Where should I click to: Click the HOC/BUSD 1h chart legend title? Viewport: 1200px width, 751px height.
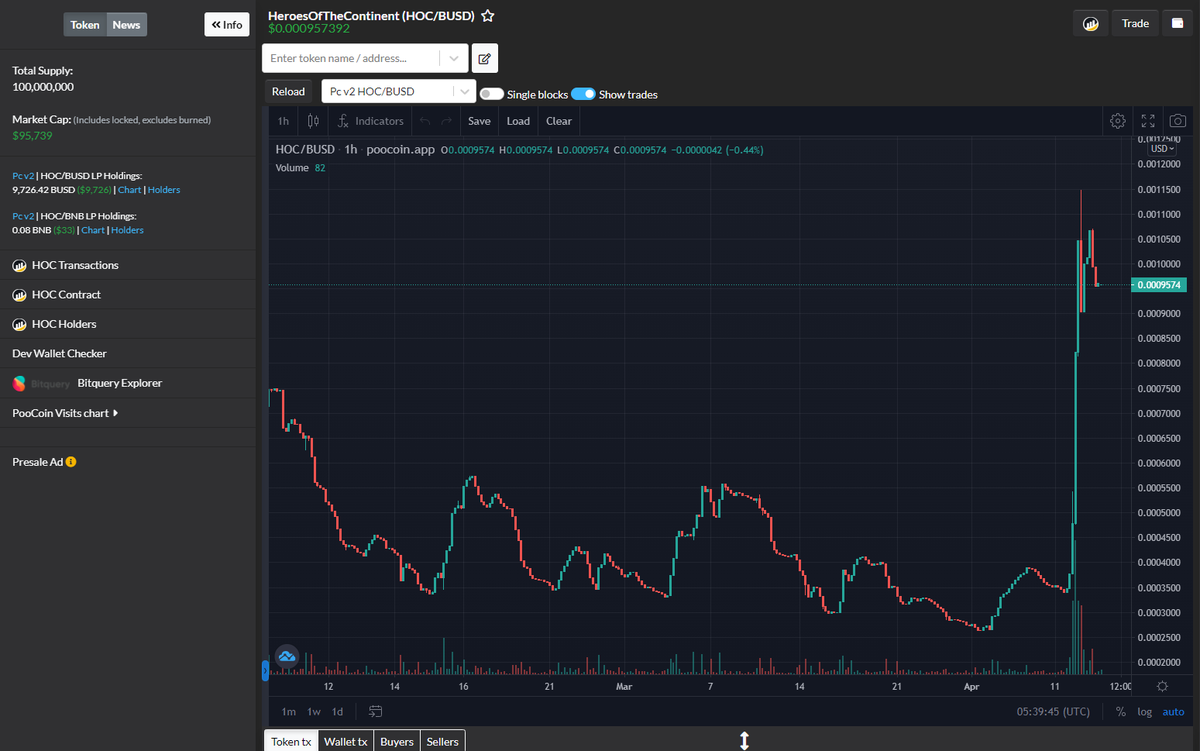coord(355,150)
